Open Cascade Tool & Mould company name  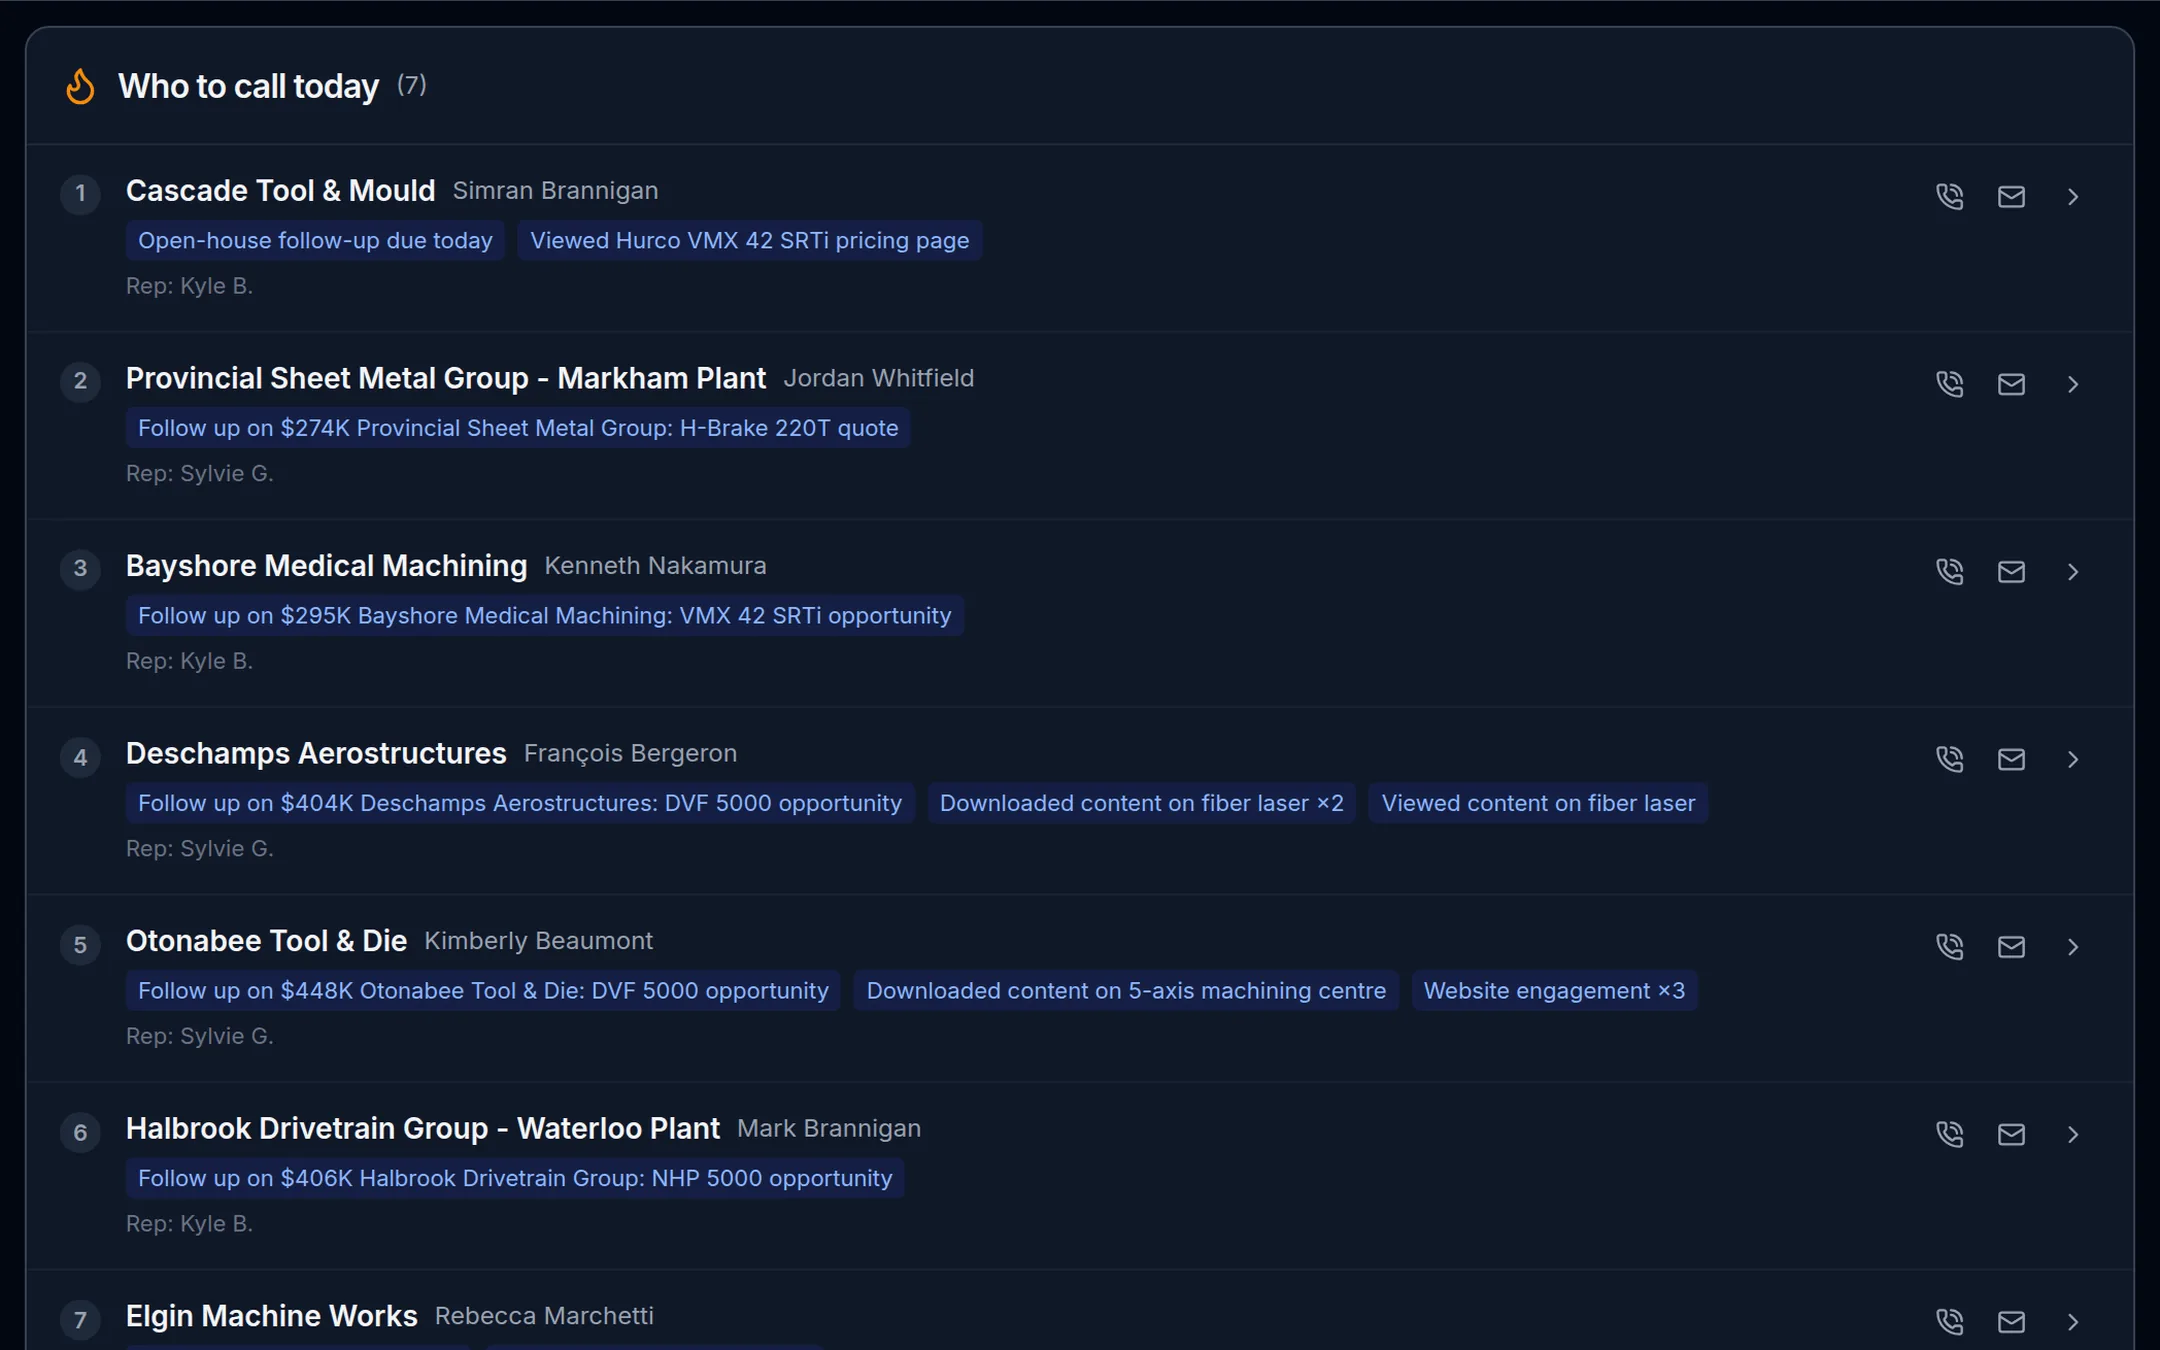[x=280, y=190]
